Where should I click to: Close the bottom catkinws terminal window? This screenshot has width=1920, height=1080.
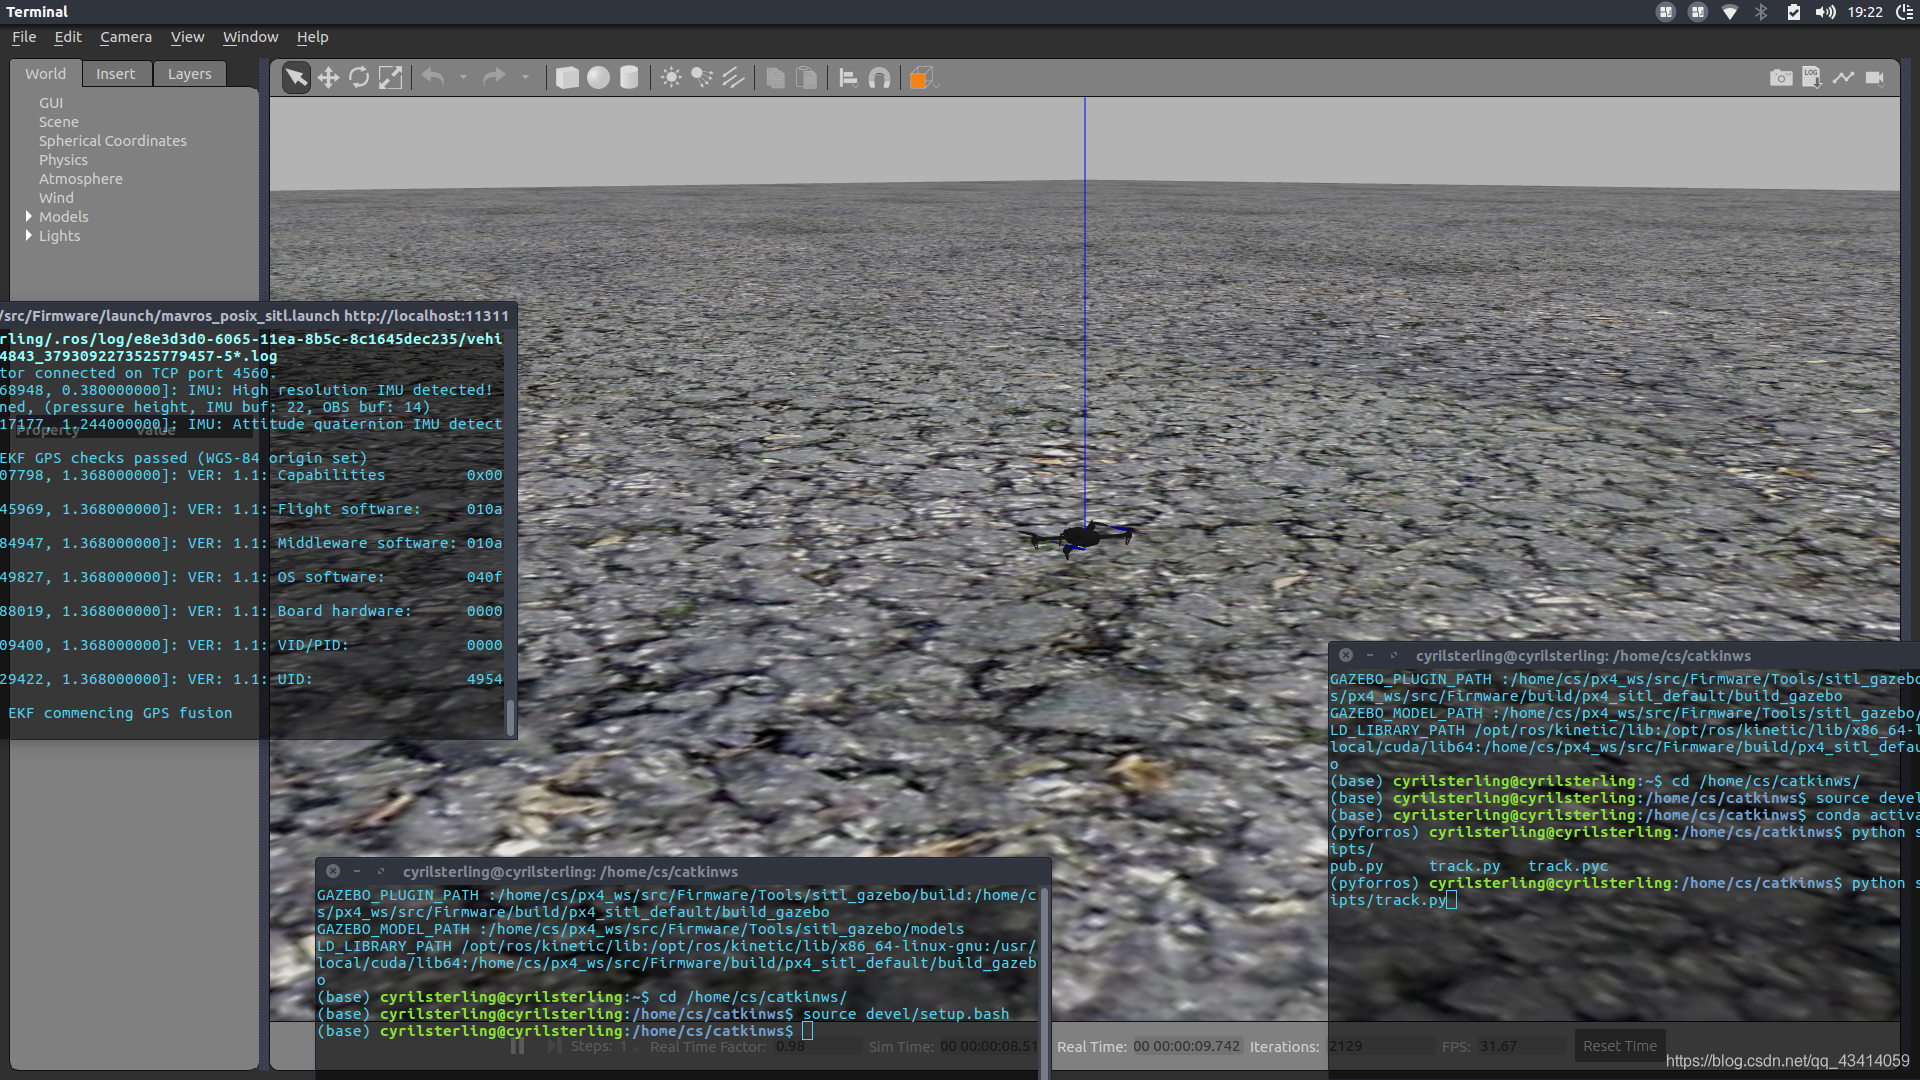tap(333, 872)
